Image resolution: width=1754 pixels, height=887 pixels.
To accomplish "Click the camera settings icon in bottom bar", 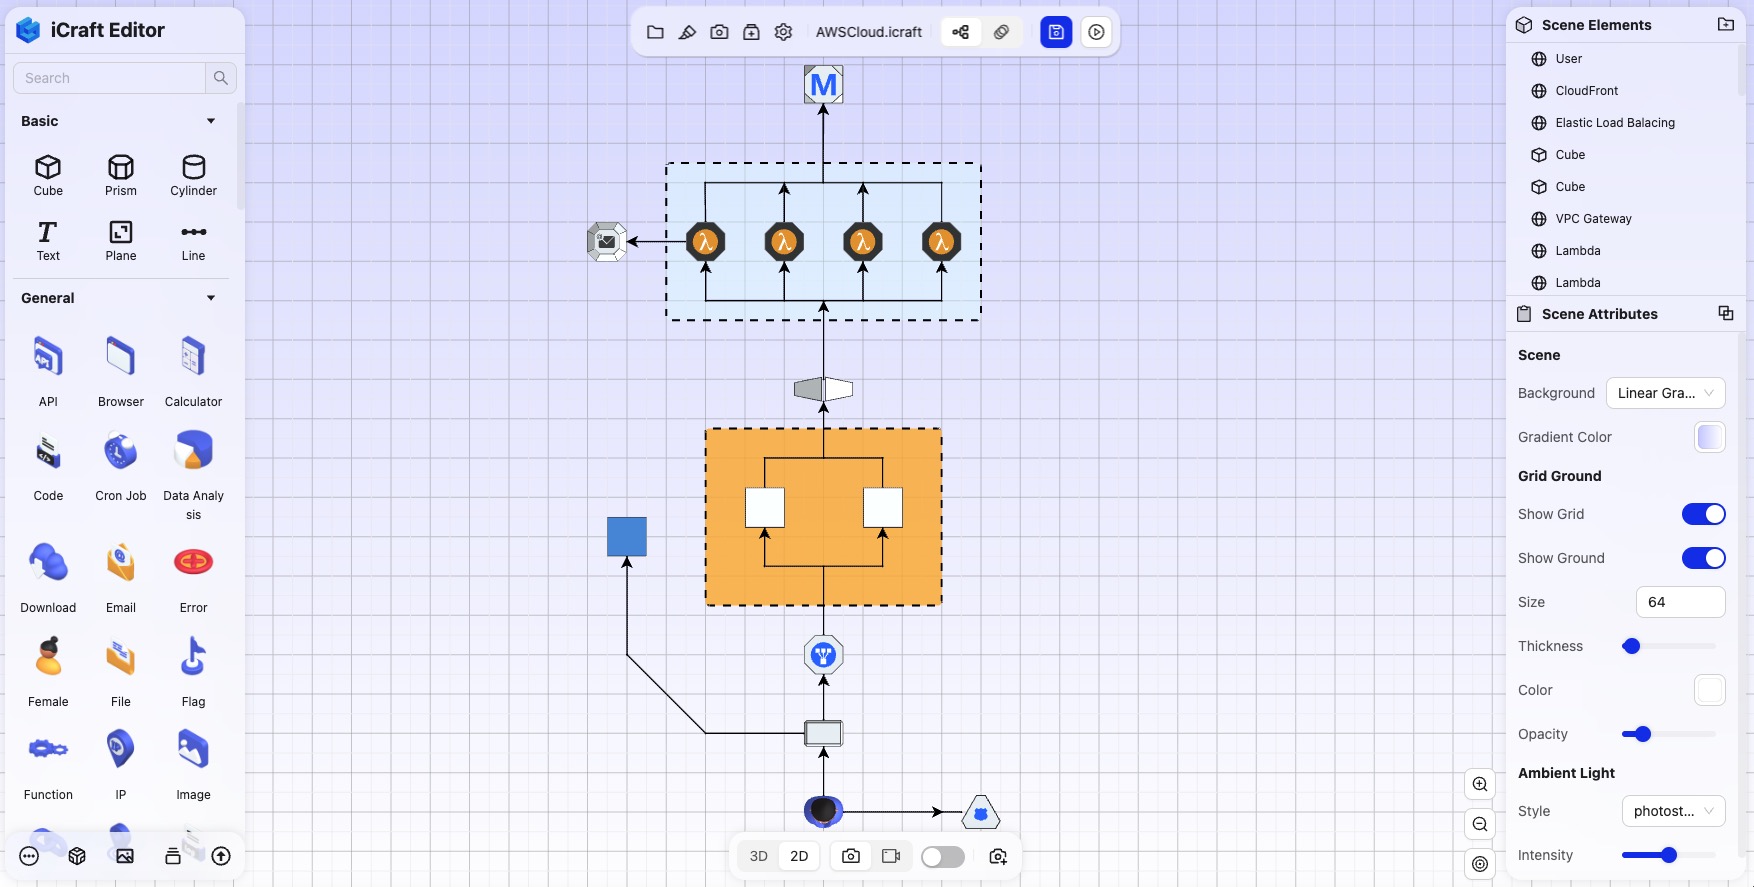I will (x=998, y=856).
